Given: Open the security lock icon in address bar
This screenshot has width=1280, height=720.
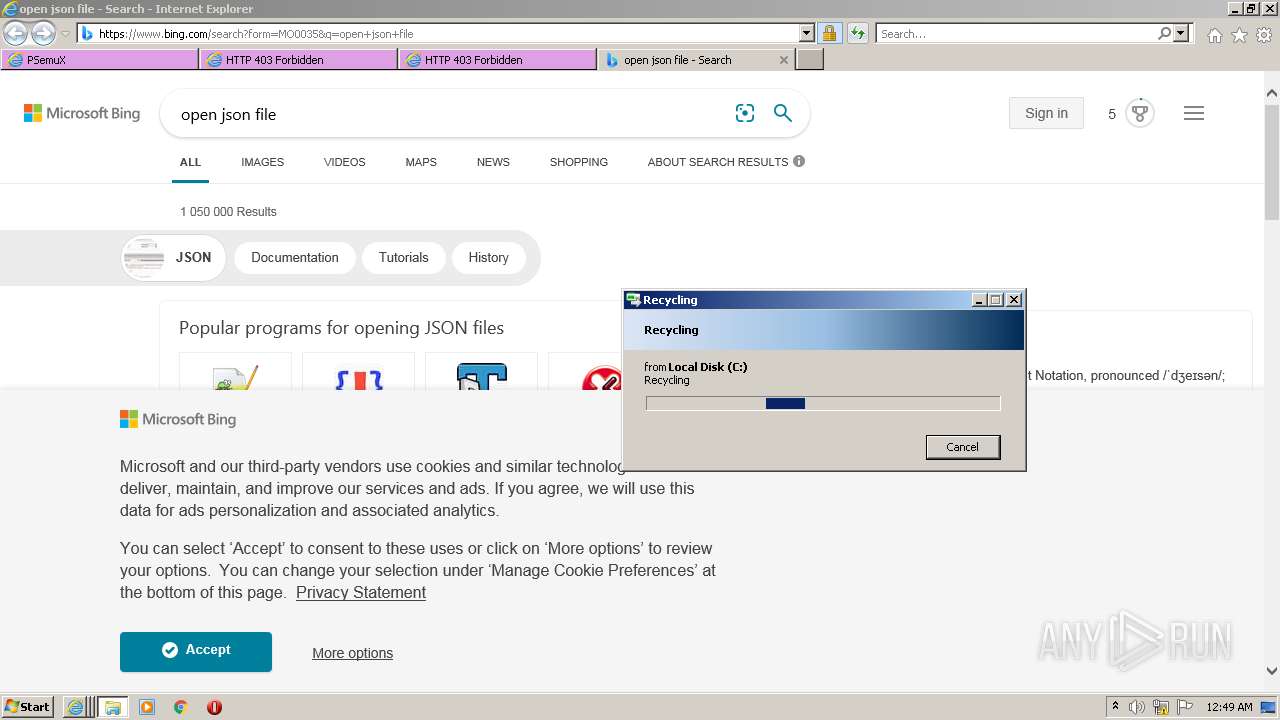Looking at the screenshot, I should (x=829, y=33).
